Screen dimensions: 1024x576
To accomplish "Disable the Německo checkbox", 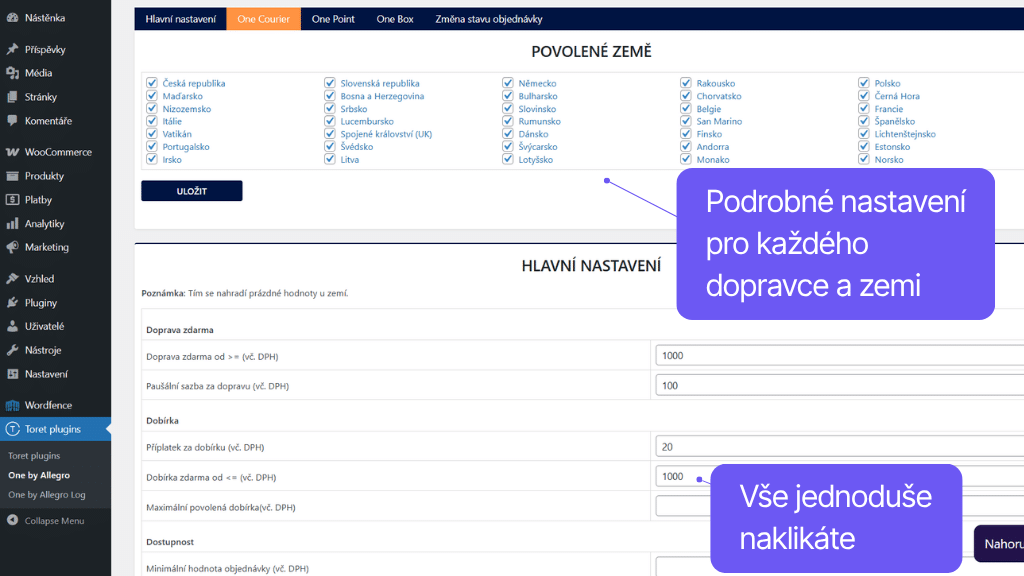I will pos(508,83).
